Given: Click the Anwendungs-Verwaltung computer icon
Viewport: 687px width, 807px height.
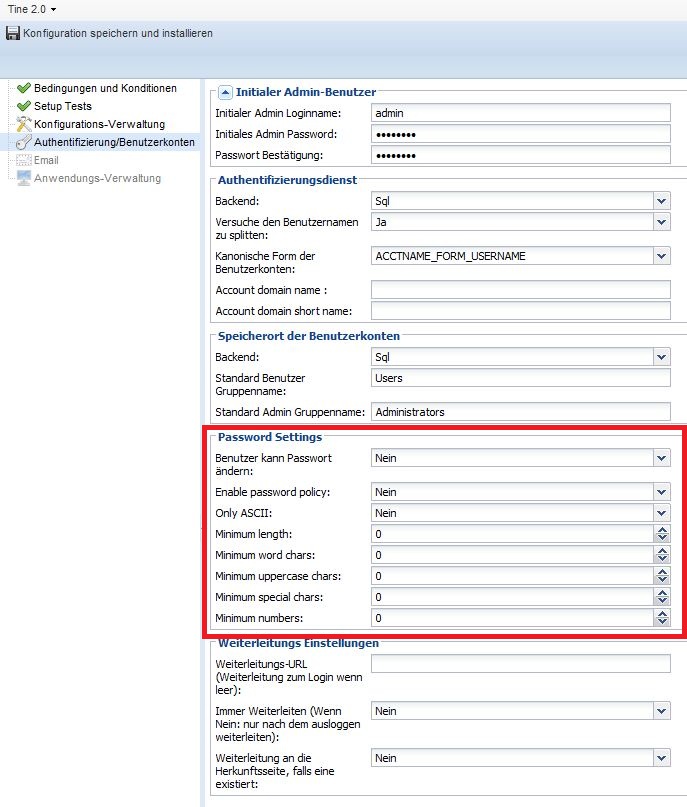Looking at the screenshot, I should [25, 178].
